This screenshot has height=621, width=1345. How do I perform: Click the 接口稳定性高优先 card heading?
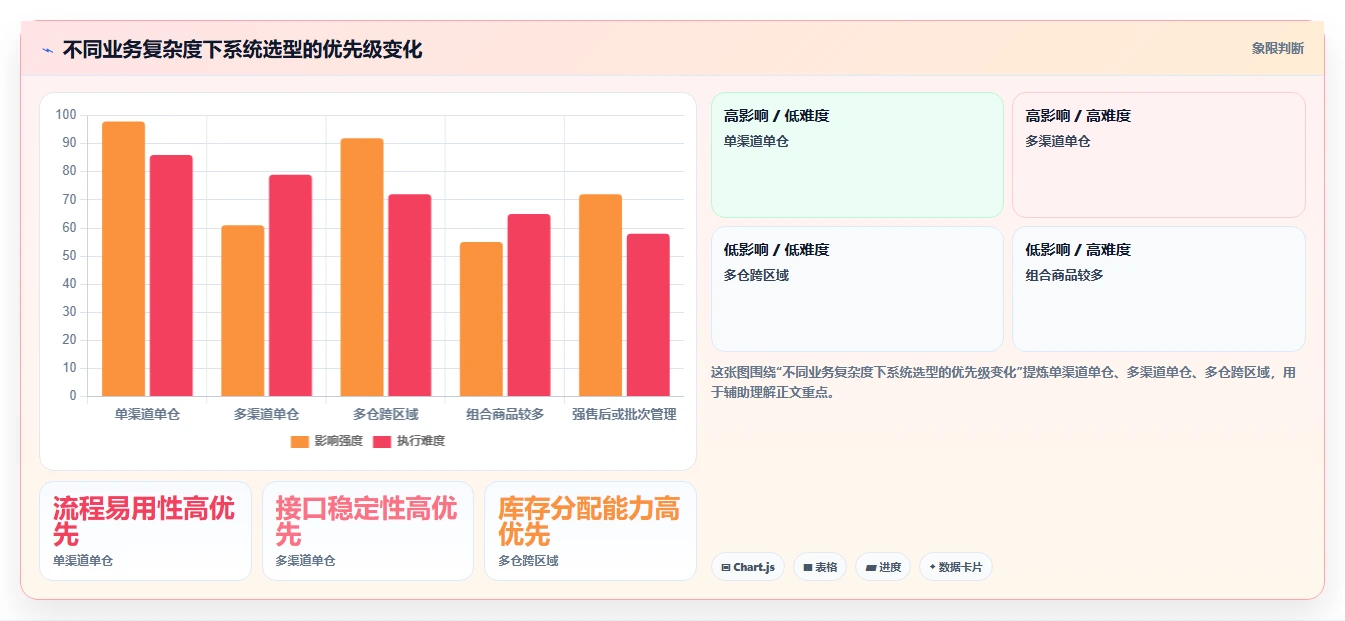366,520
